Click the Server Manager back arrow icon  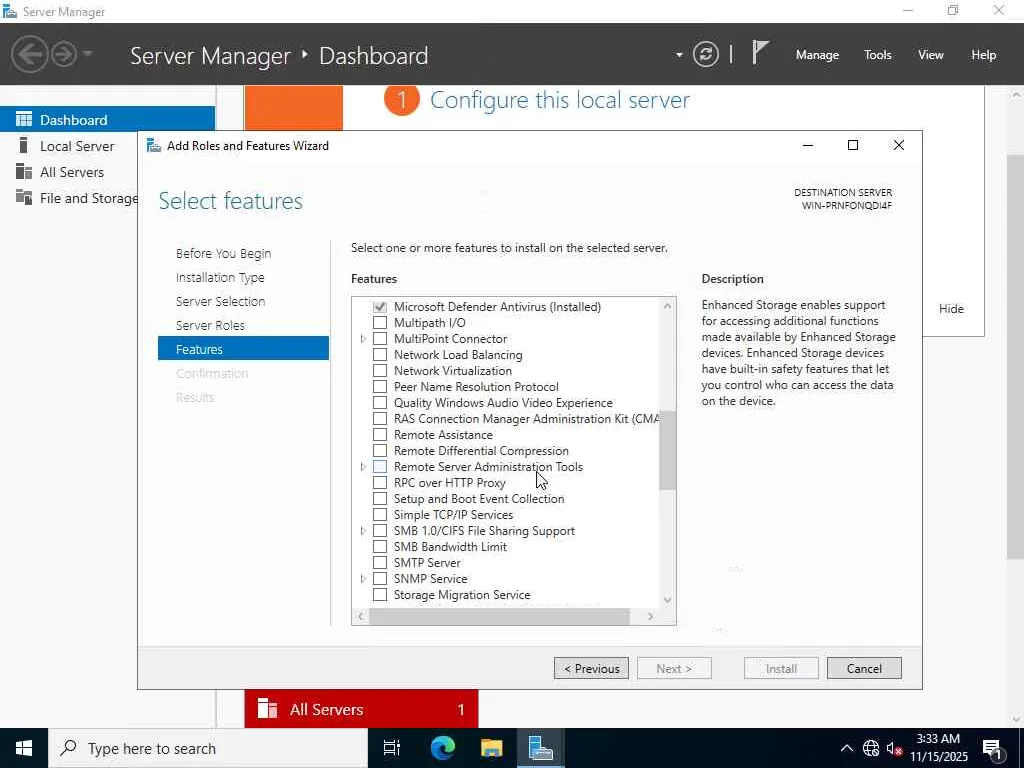(x=29, y=54)
